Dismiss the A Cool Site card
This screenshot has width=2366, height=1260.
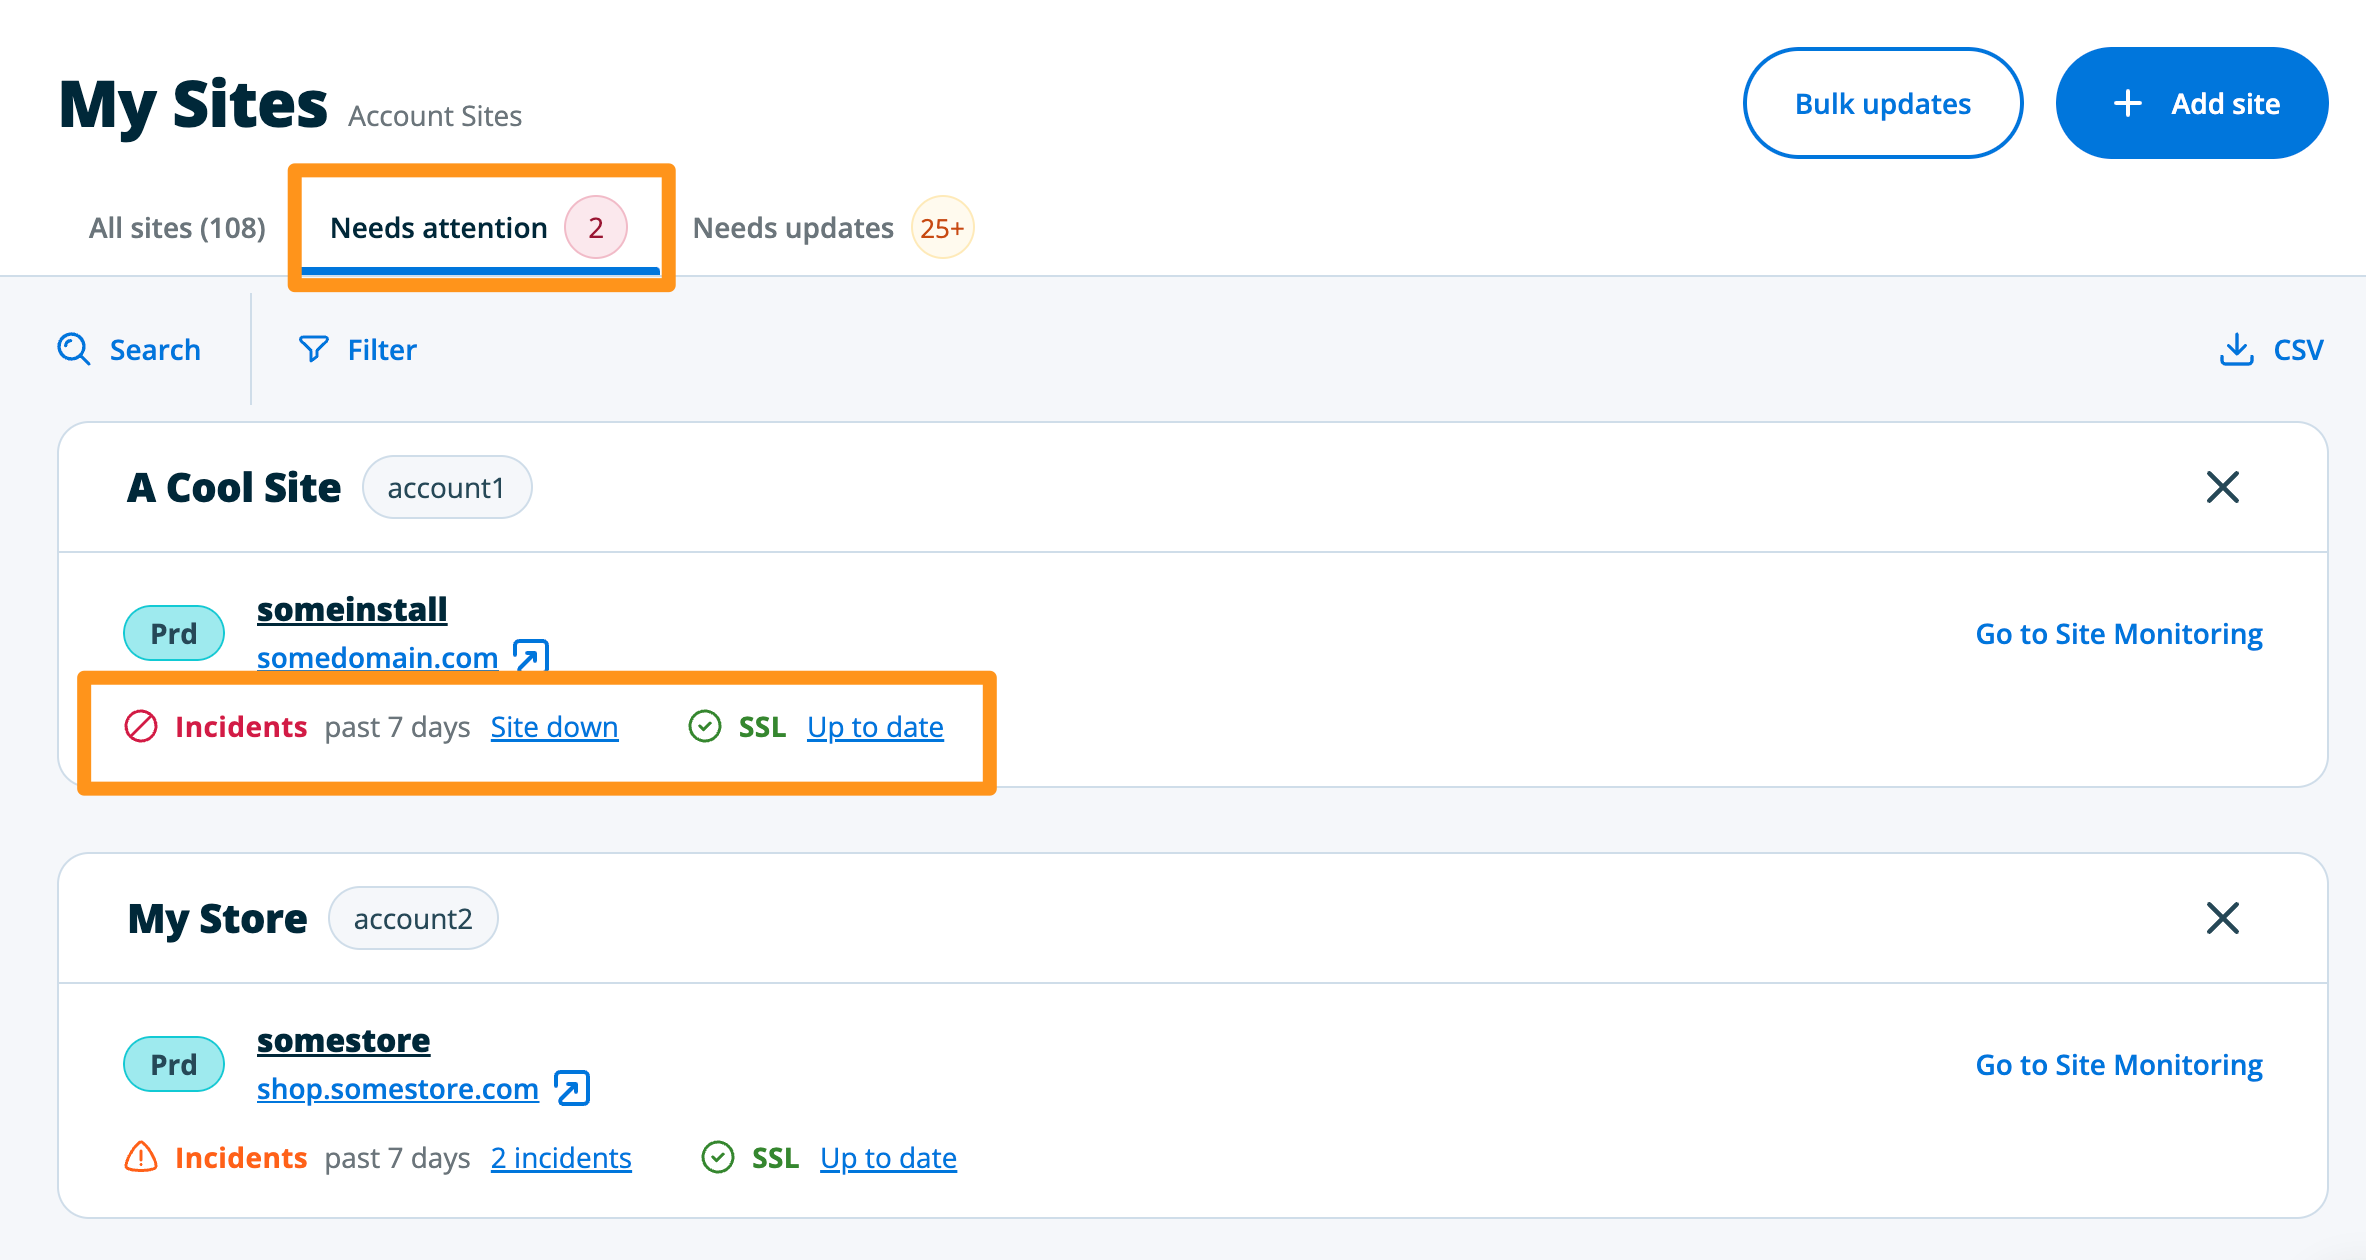(2222, 487)
